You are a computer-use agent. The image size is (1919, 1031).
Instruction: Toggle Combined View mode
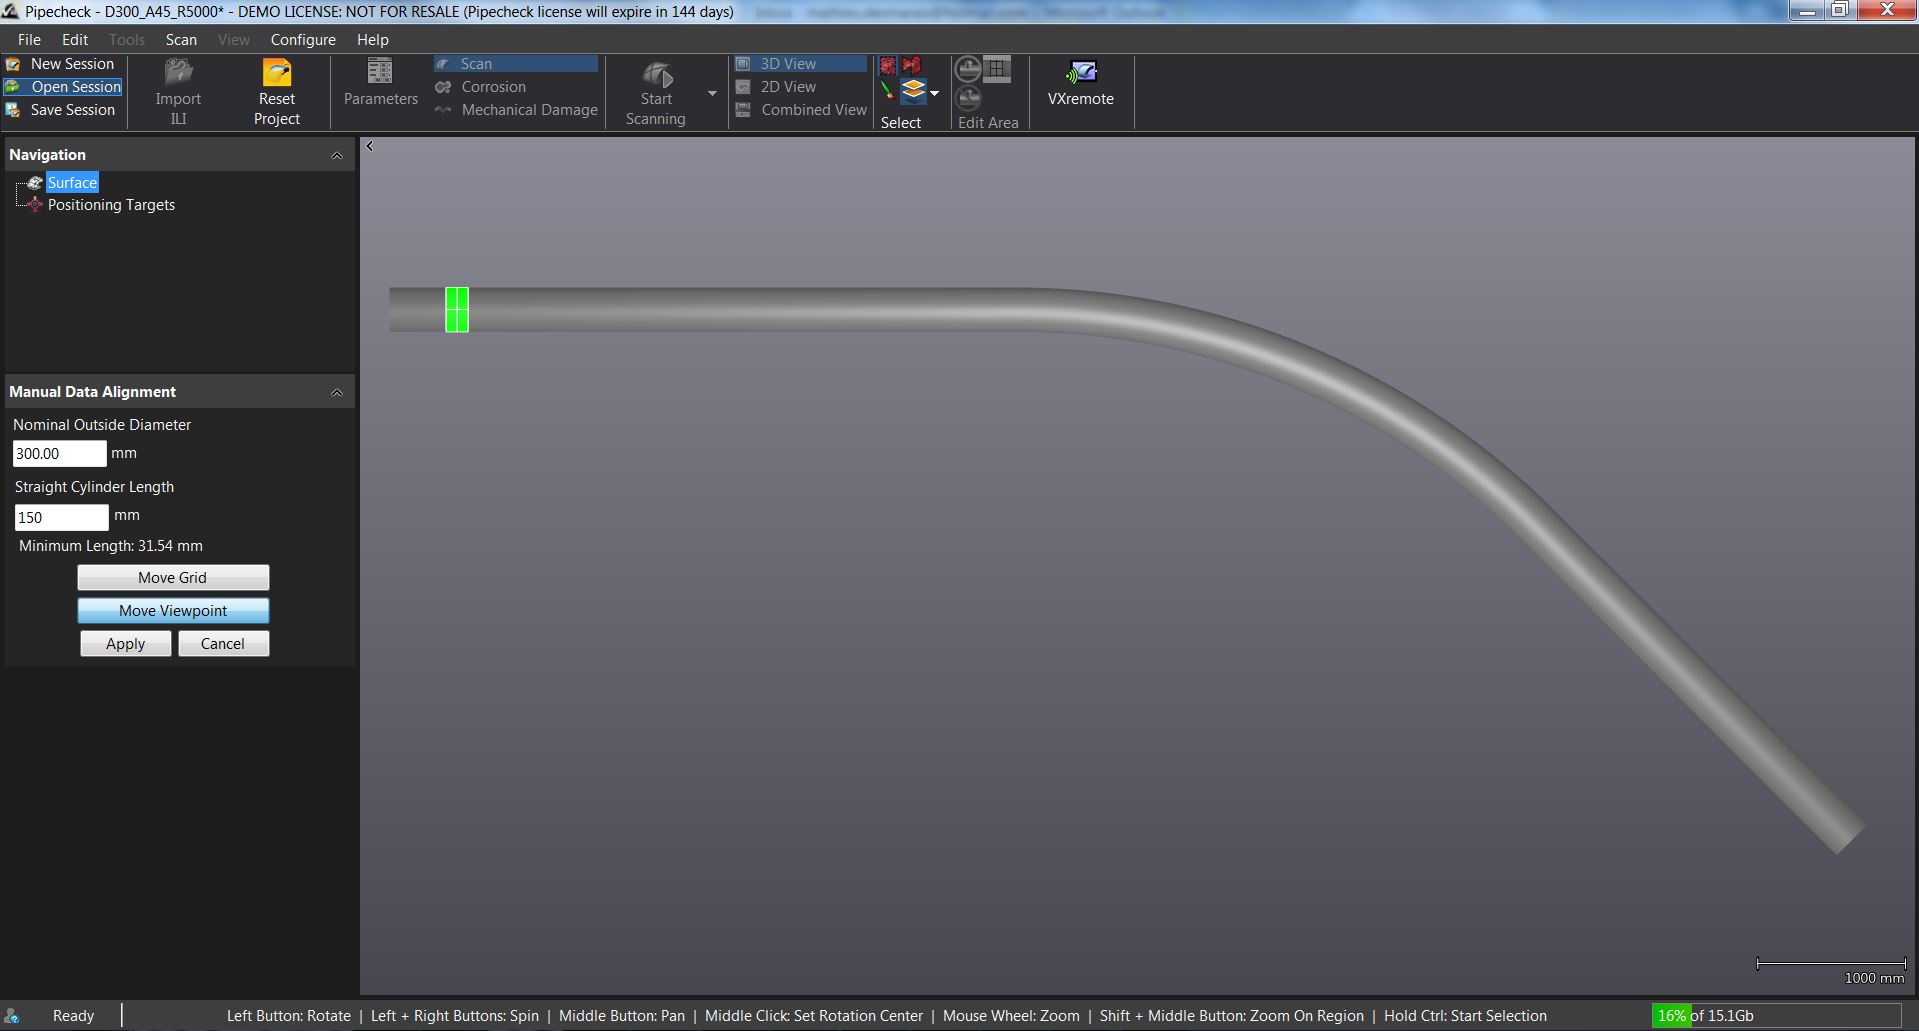[x=813, y=110]
